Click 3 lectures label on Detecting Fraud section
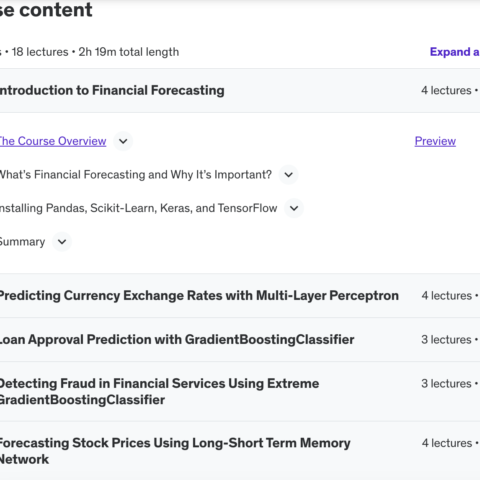This screenshot has width=480, height=480. click(x=446, y=384)
